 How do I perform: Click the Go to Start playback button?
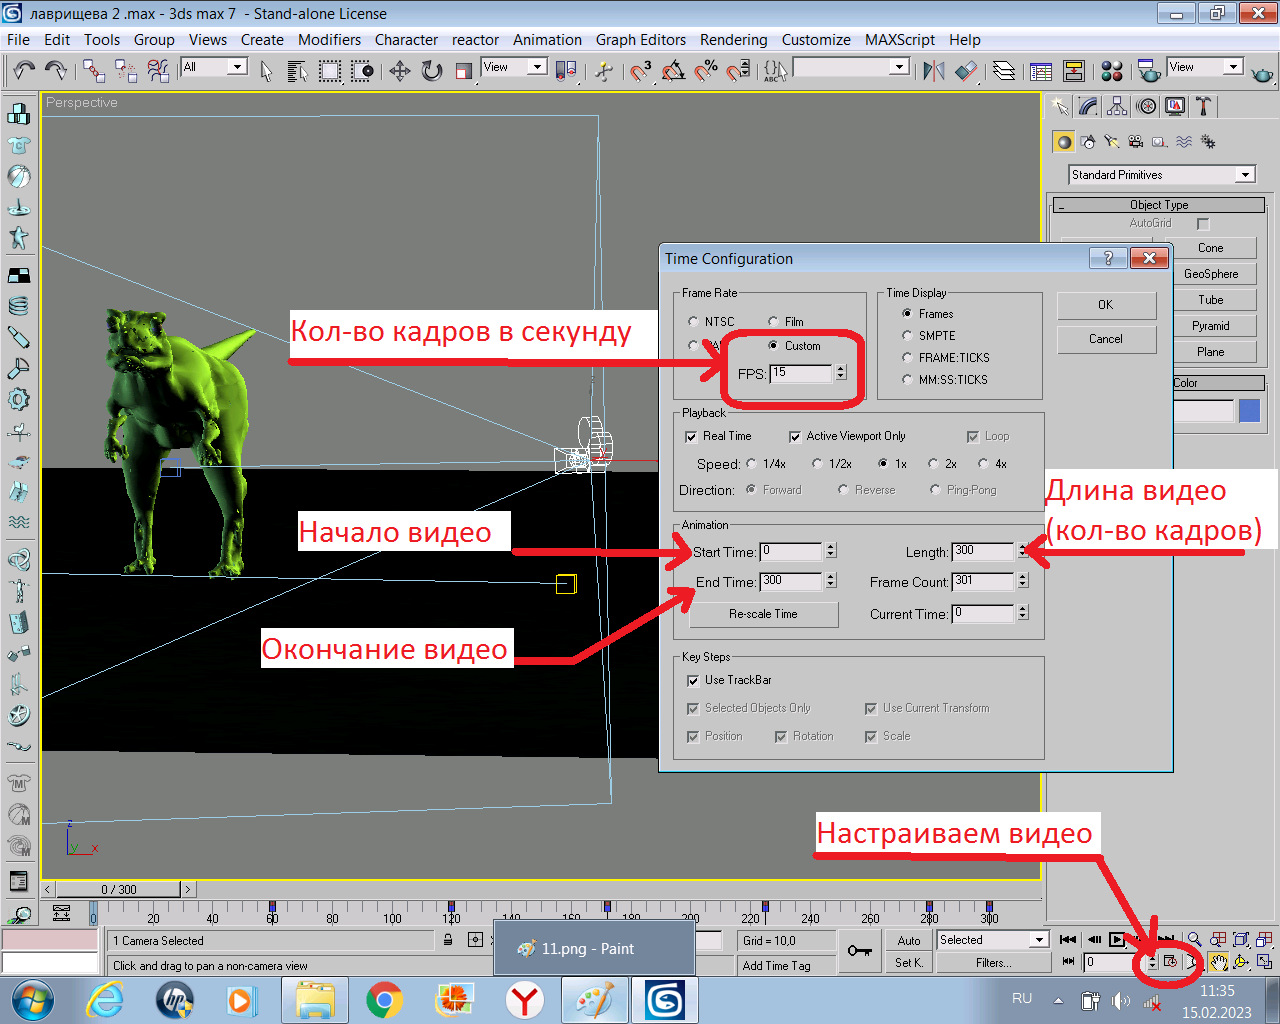point(1068,940)
